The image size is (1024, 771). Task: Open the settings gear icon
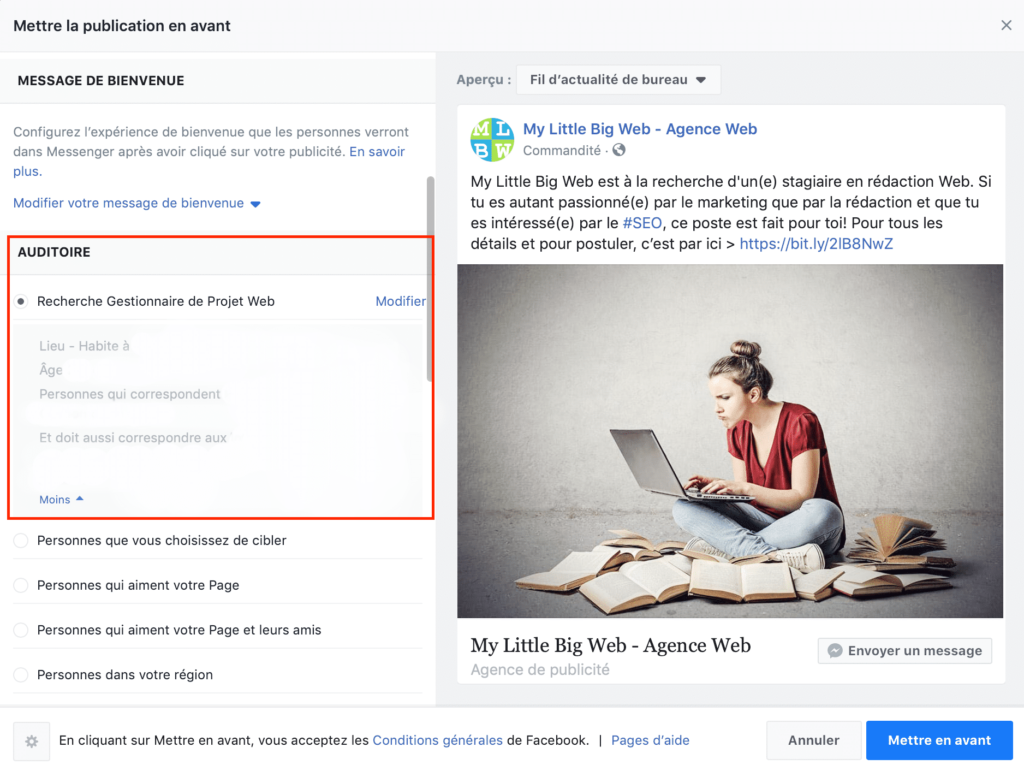point(31,741)
